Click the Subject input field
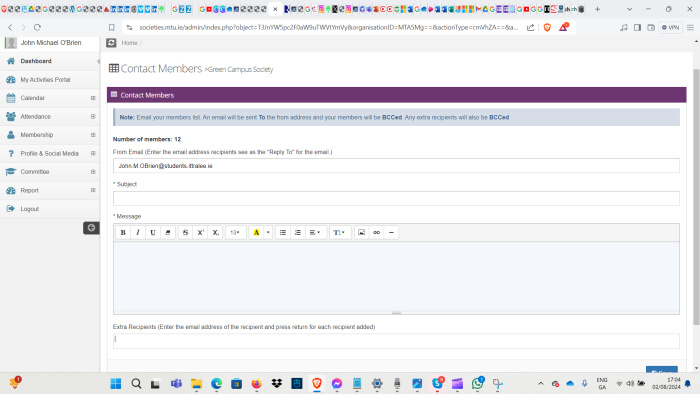 [396, 199]
